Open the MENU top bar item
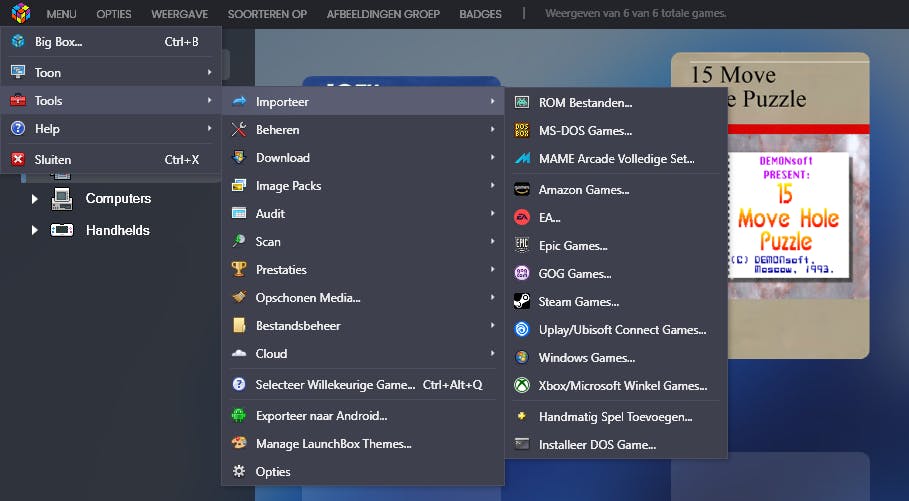 [x=61, y=14]
